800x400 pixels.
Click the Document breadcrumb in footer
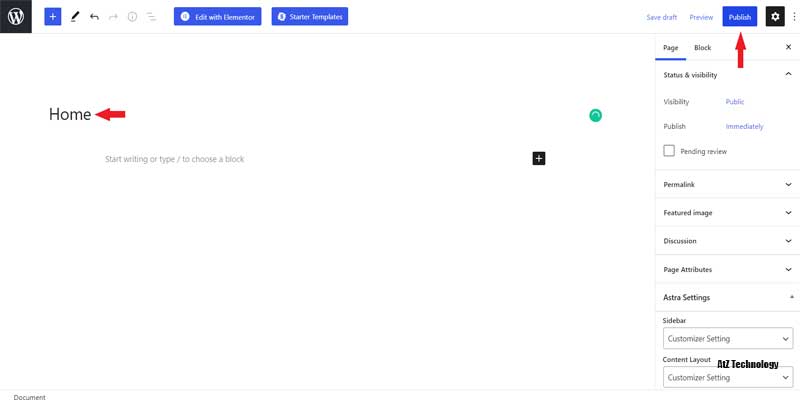click(30, 396)
